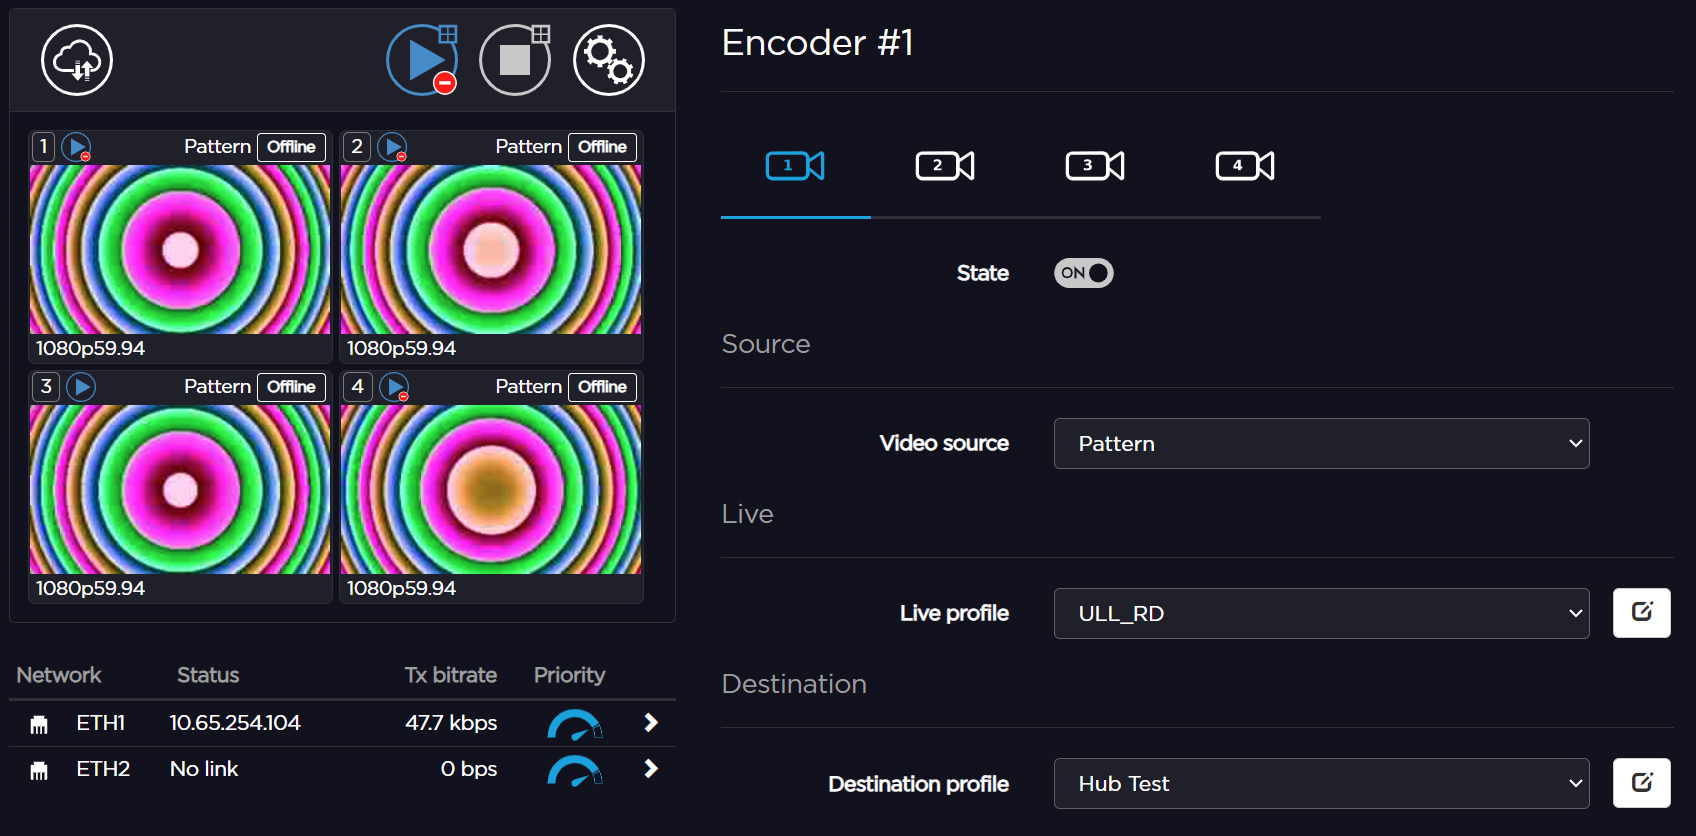Edit the Destination profile Hub Test
This screenshot has width=1696, height=836.
[x=1642, y=783]
